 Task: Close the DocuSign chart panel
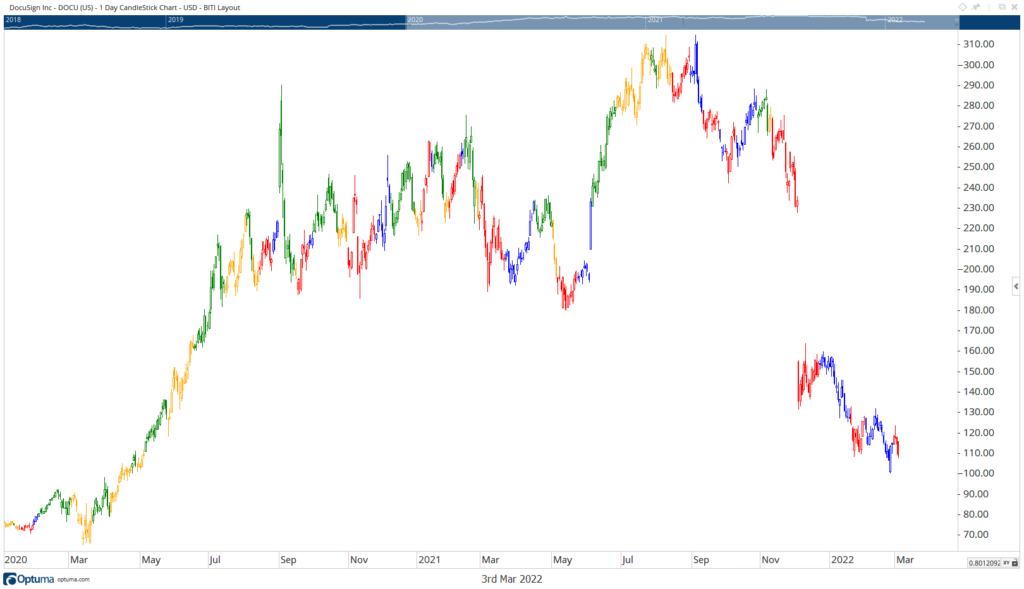pyautogui.click(x=1014, y=7)
